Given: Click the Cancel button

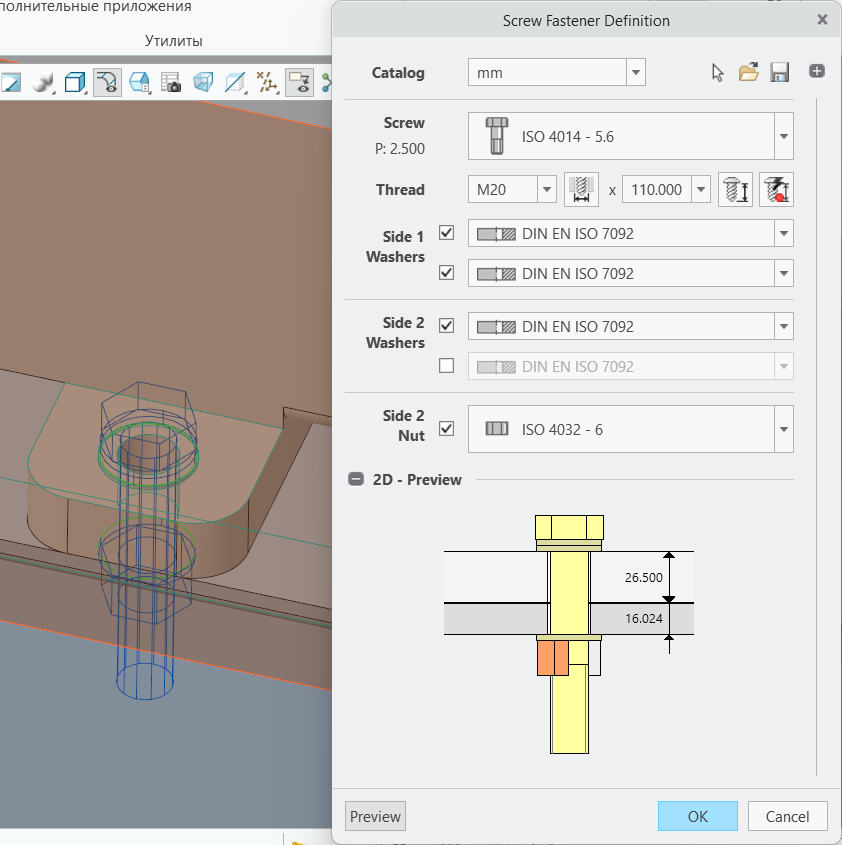Looking at the screenshot, I should tap(788, 816).
